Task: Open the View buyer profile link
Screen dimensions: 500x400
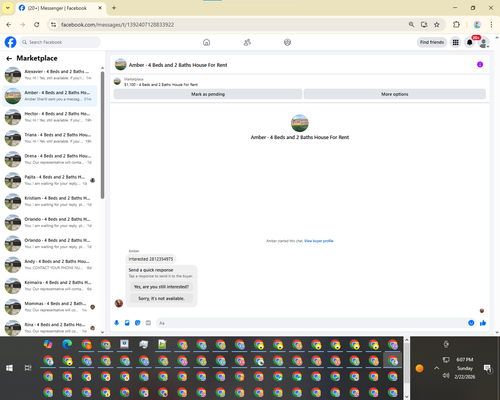Action: 319,241
